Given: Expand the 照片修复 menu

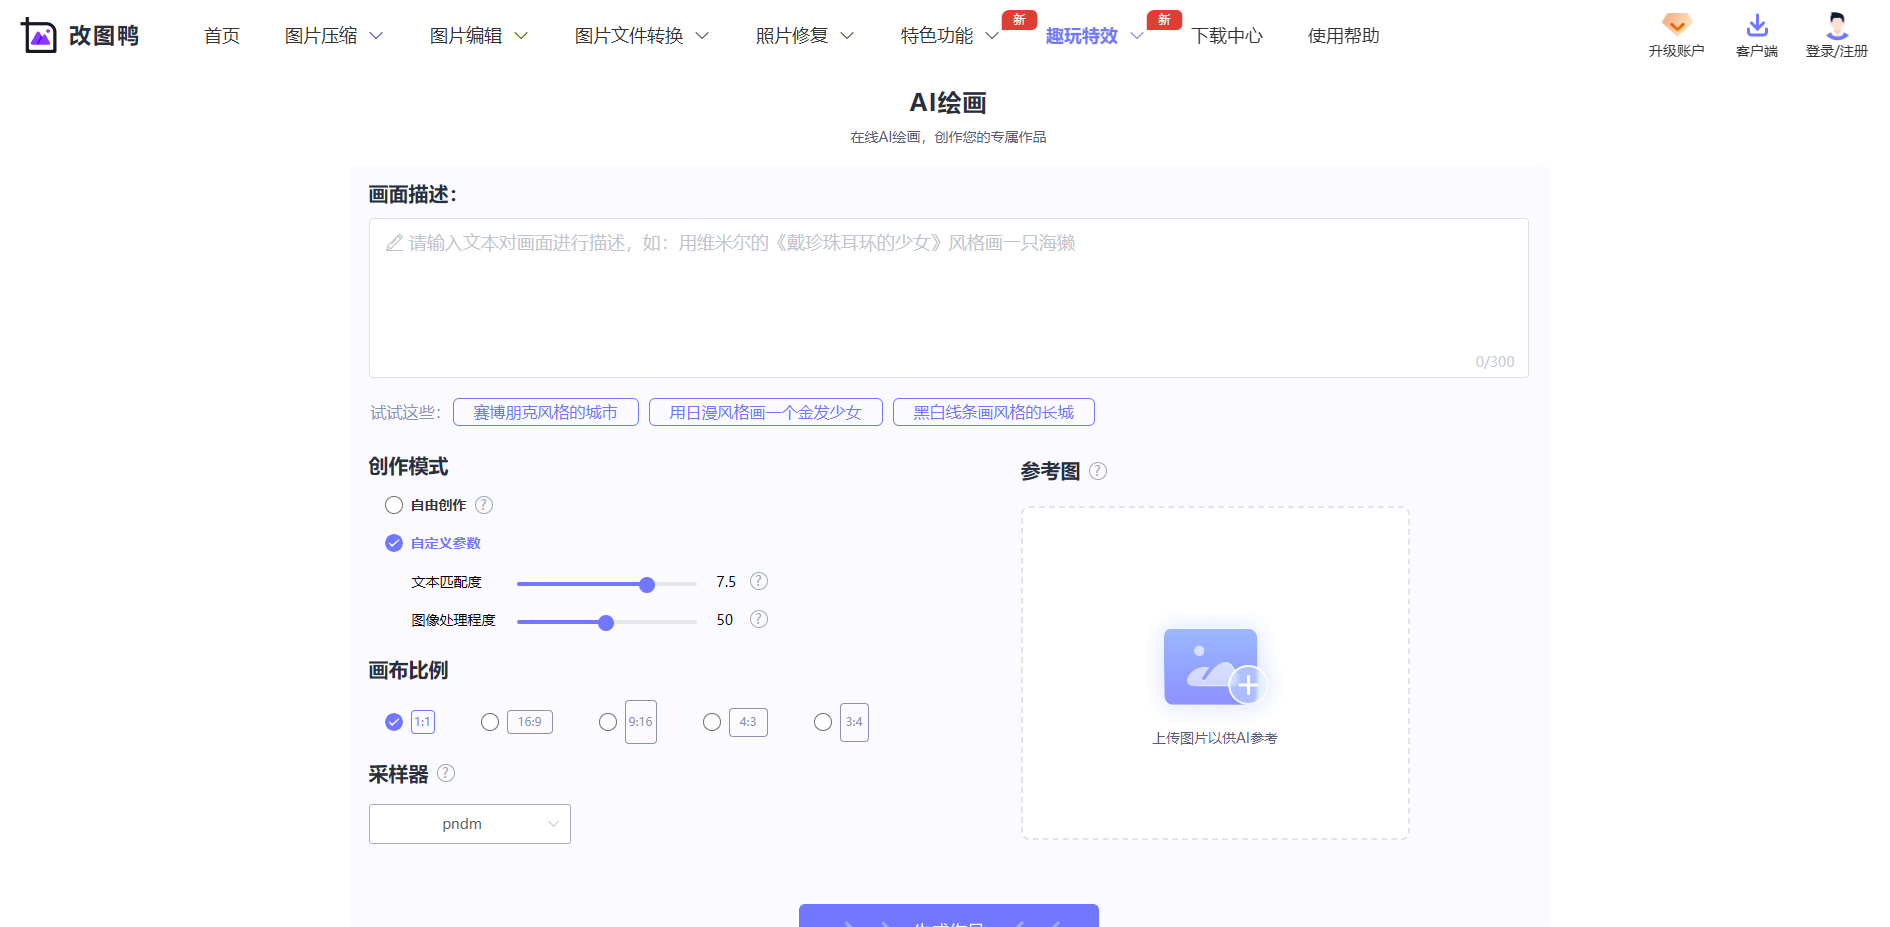Looking at the screenshot, I should (x=793, y=35).
